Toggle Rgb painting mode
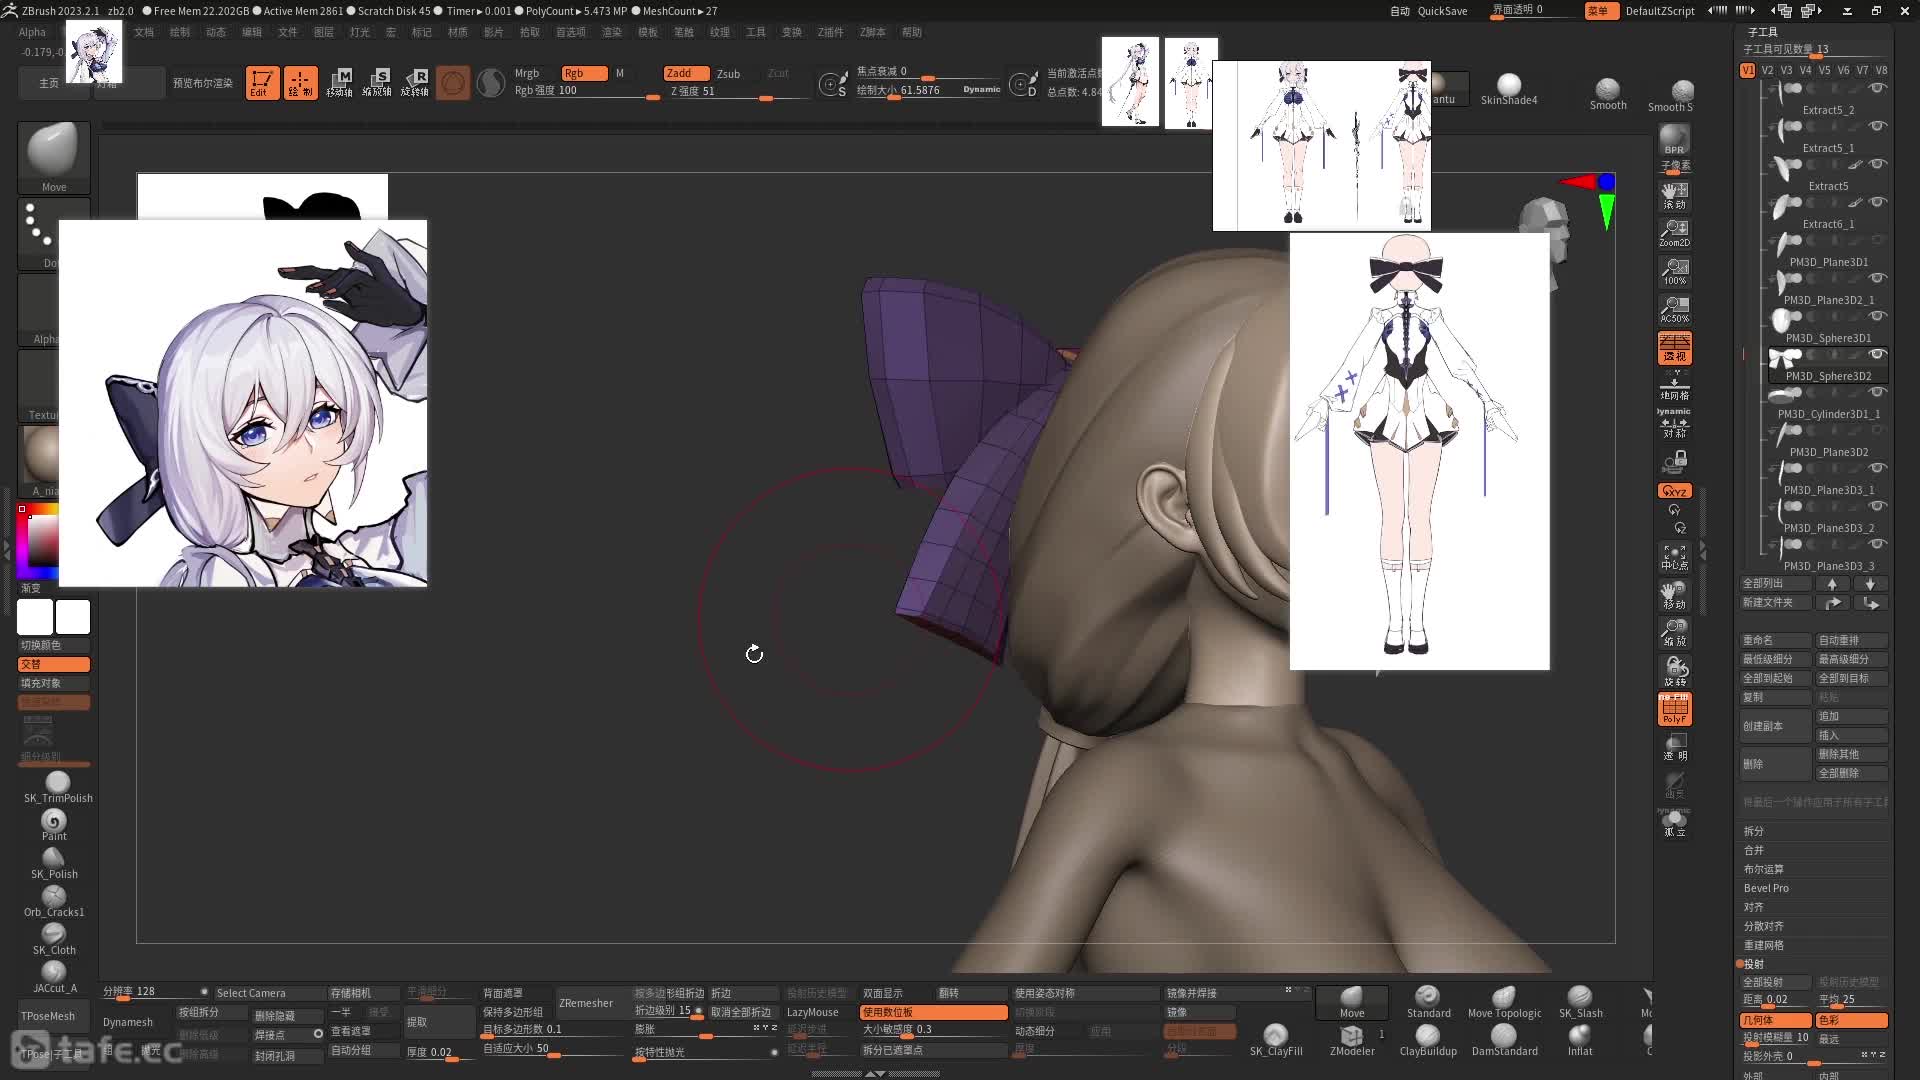The width and height of the screenshot is (1920, 1080). pyautogui.click(x=584, y=73)
